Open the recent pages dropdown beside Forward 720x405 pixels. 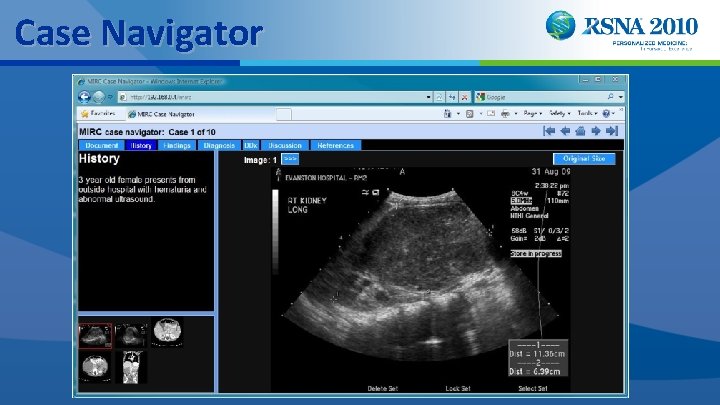pos(110,97)
